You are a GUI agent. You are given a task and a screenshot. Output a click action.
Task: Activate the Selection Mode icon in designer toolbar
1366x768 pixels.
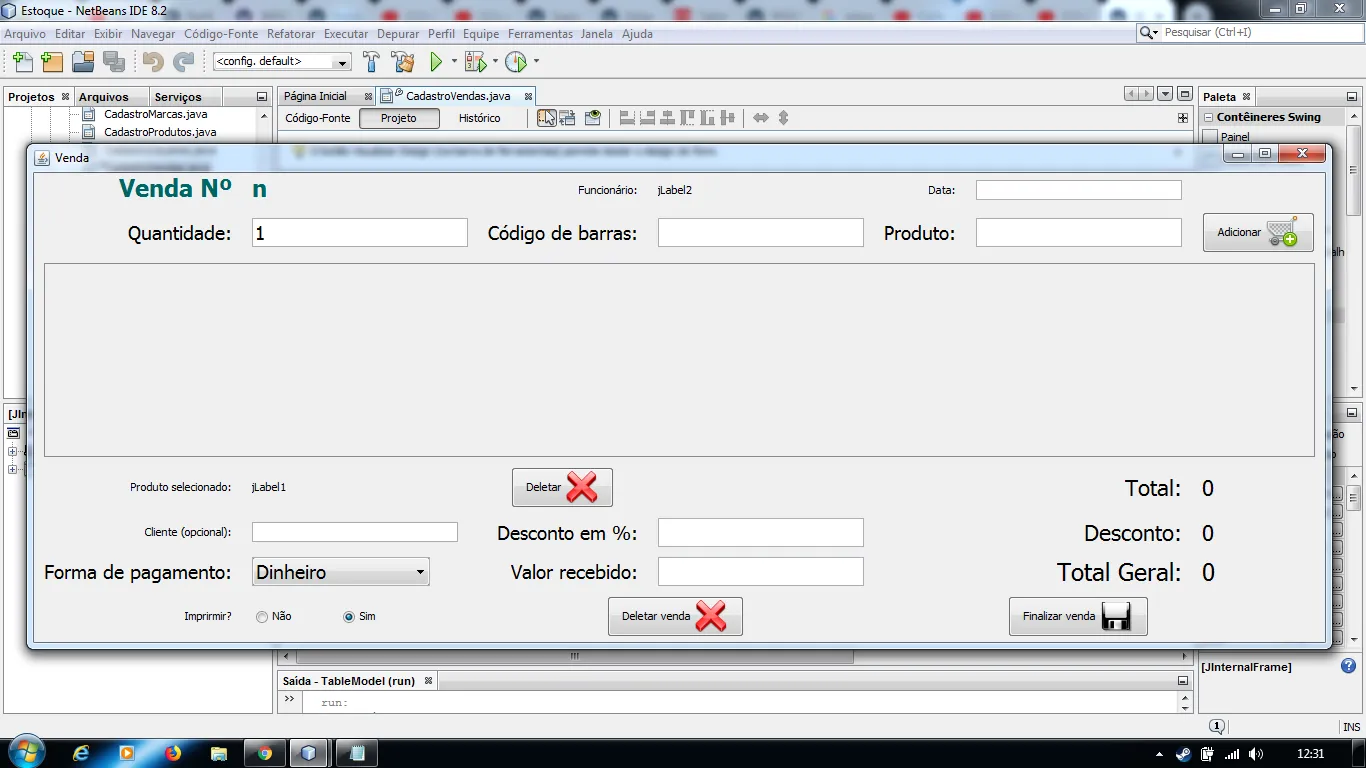click(x=547, y=118)
